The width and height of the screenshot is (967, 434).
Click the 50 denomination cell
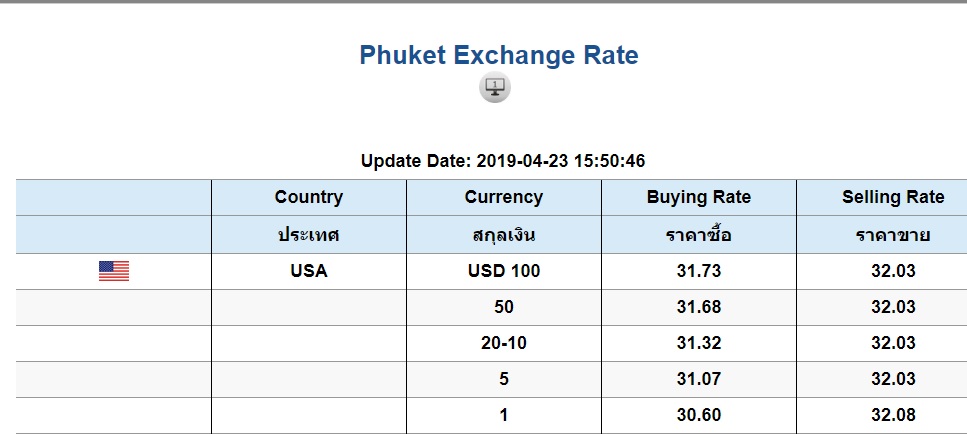(x=503, y=307)
